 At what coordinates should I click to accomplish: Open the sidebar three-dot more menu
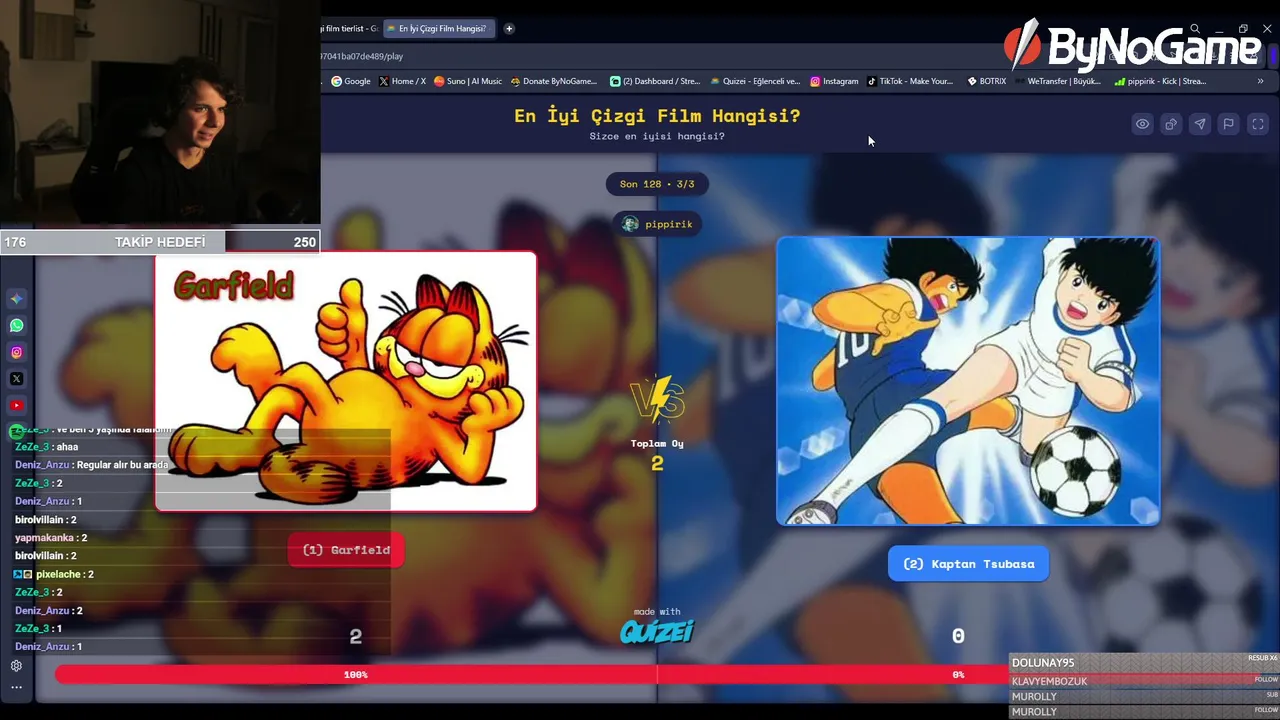[16, 687]
